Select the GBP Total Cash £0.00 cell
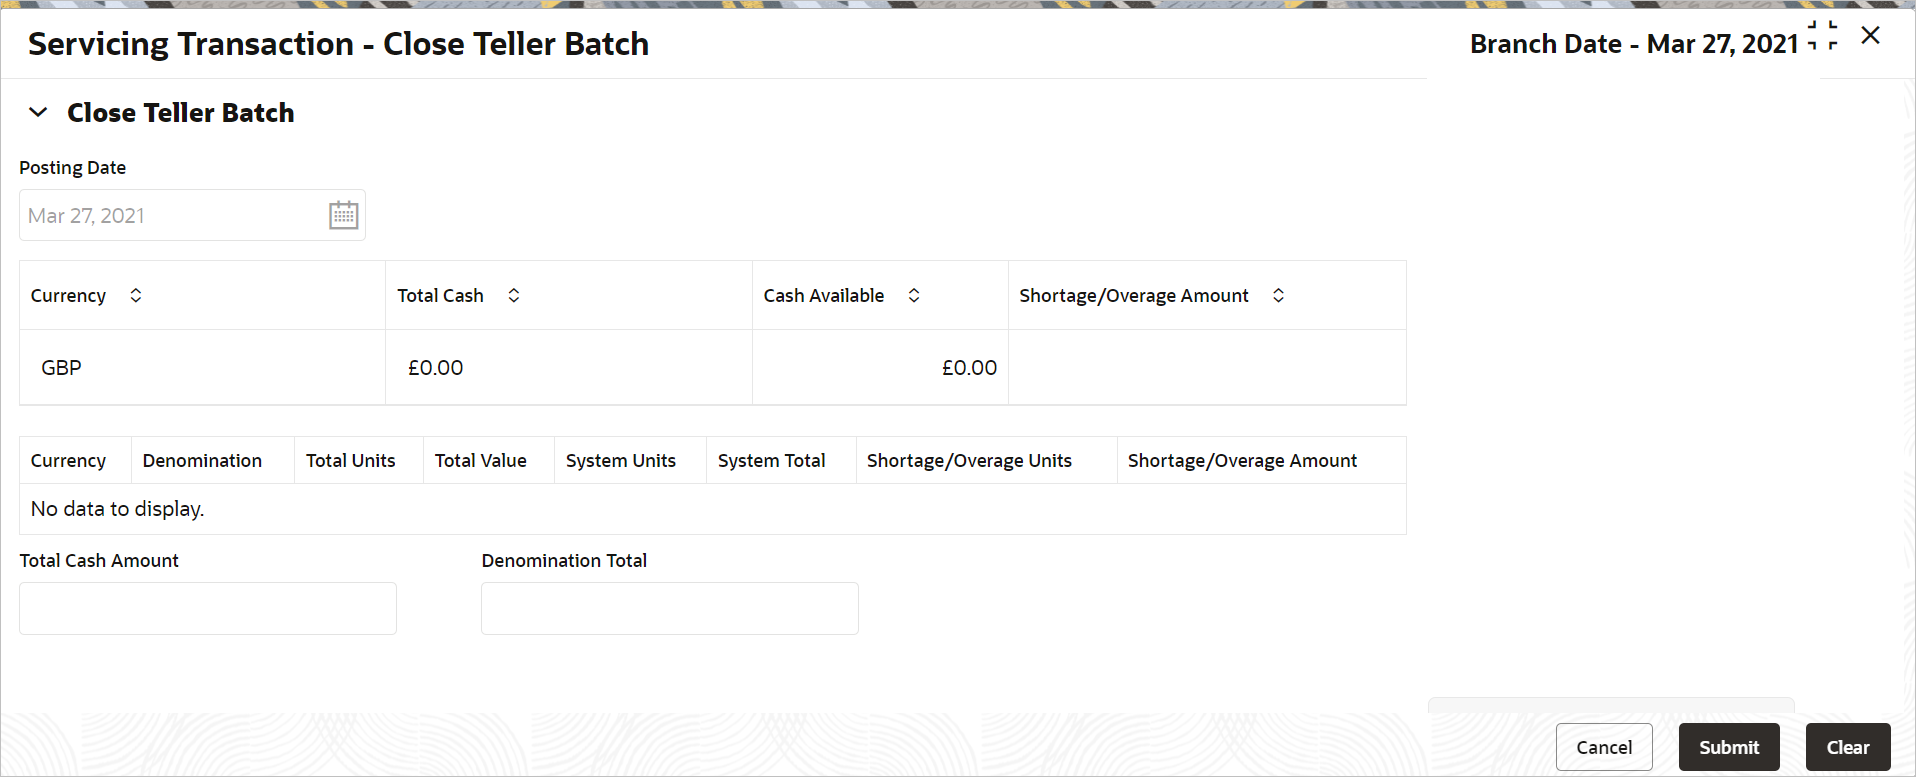Image resolution: width=1916 pixels, height=777 pixels. (x=569, y=367)
